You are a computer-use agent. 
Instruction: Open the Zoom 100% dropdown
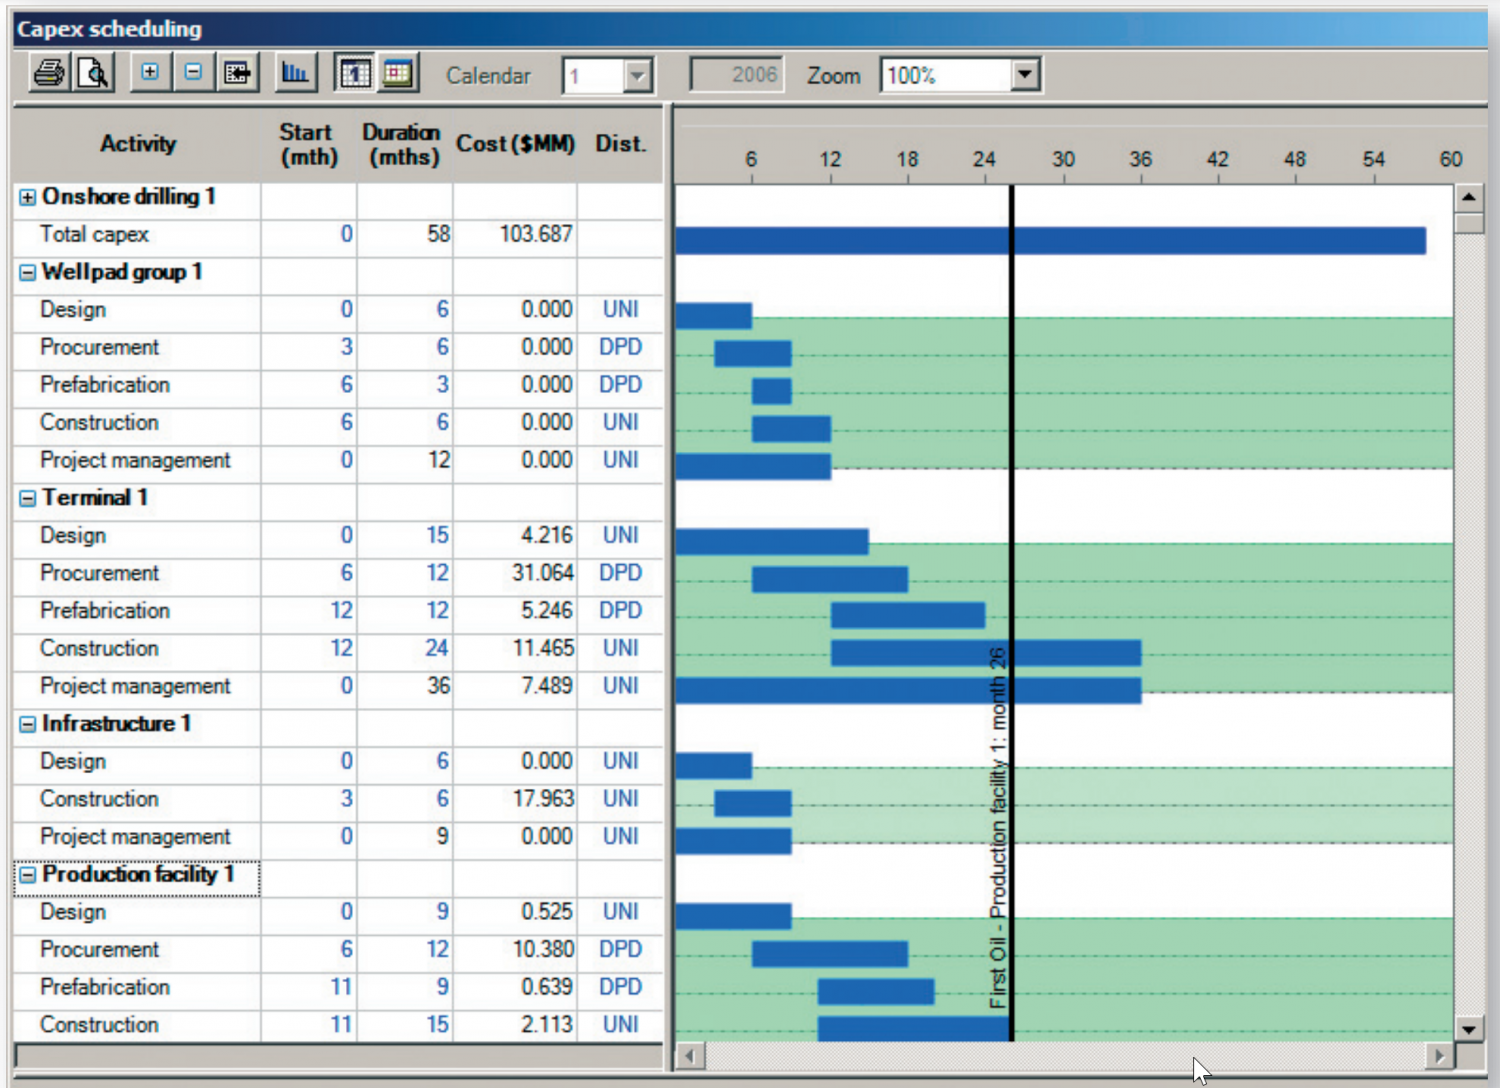[1024, 75]
